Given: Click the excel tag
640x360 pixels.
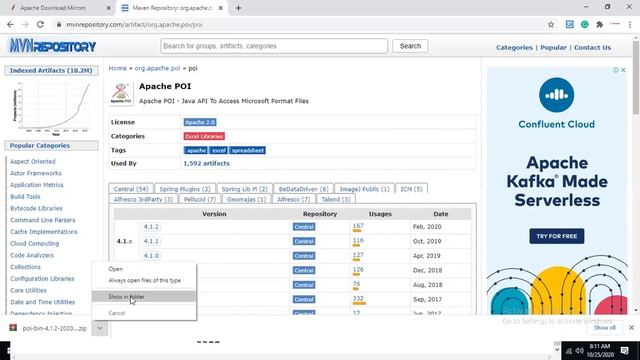Looking at the screenshot, I should [218, 151].
